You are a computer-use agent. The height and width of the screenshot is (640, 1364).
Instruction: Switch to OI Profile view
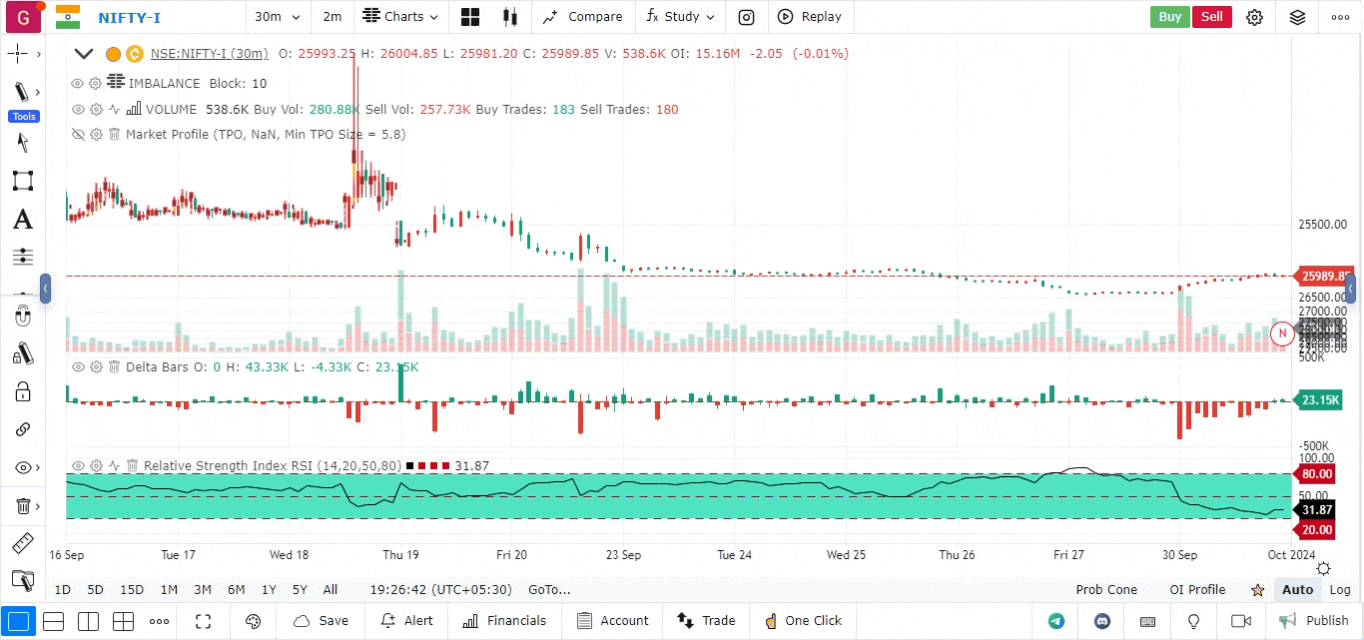[1197, 590]
